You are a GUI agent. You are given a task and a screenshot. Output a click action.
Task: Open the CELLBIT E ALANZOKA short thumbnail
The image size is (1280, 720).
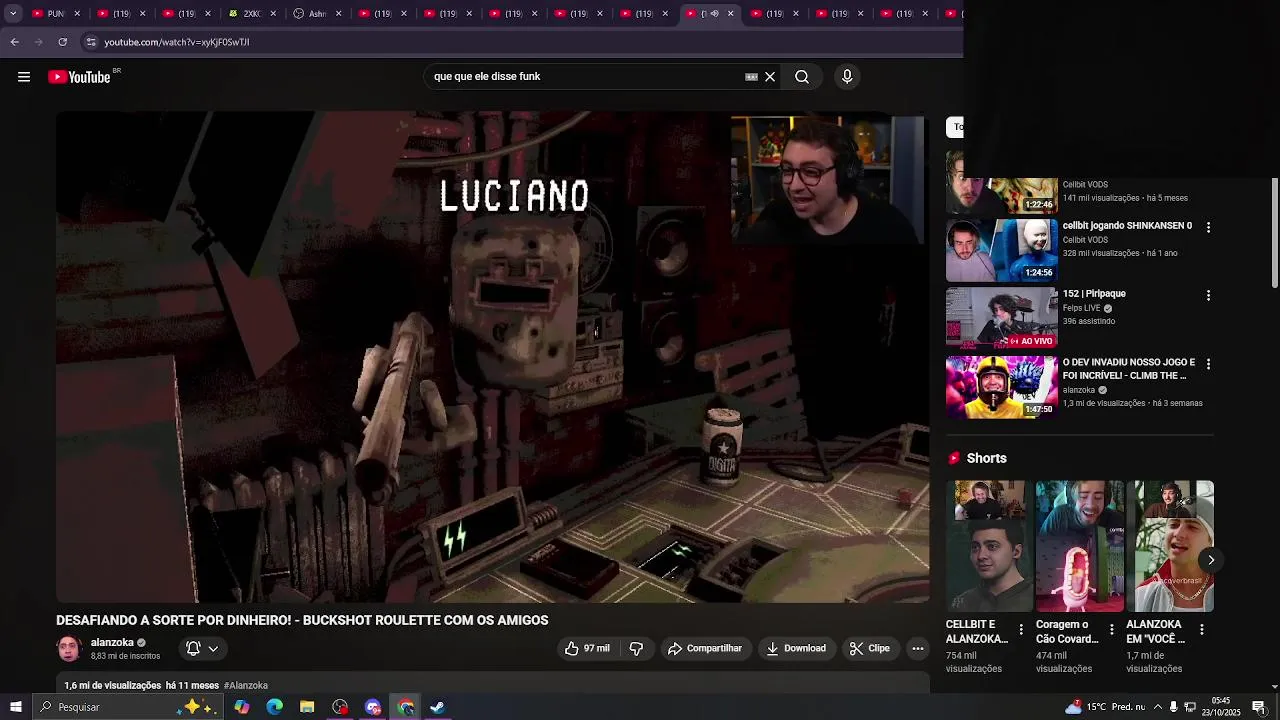[x=990, y=546]
